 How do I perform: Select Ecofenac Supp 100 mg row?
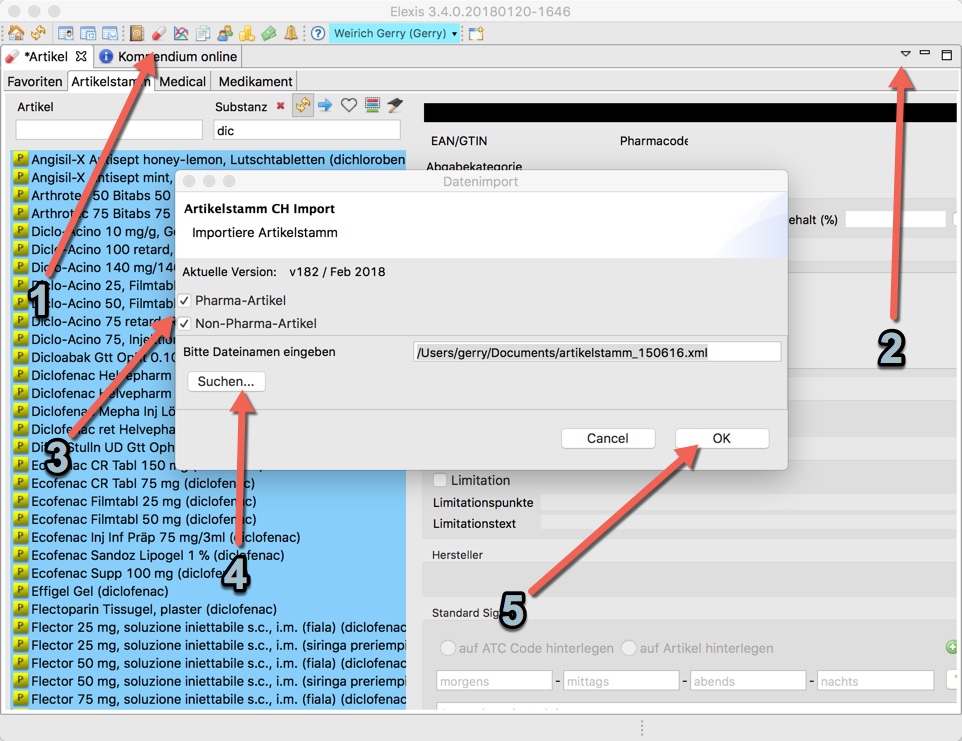click(209, 573)
